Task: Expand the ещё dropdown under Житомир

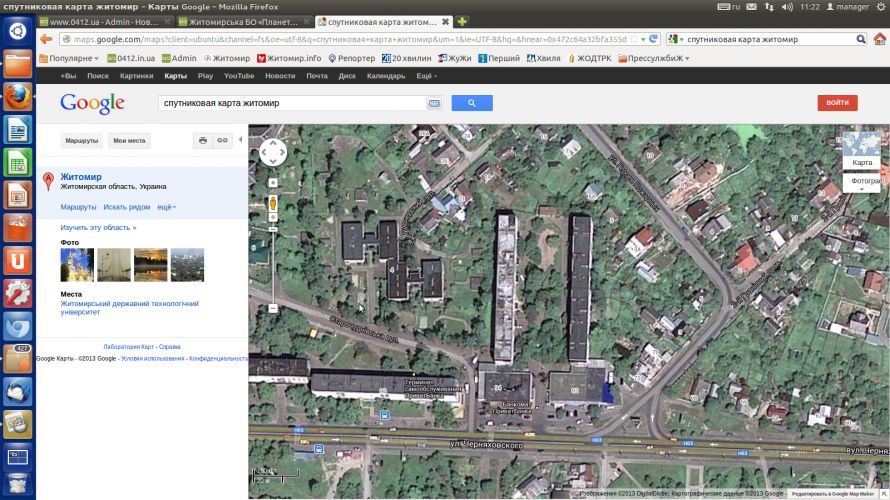Action: pos(166,207)
